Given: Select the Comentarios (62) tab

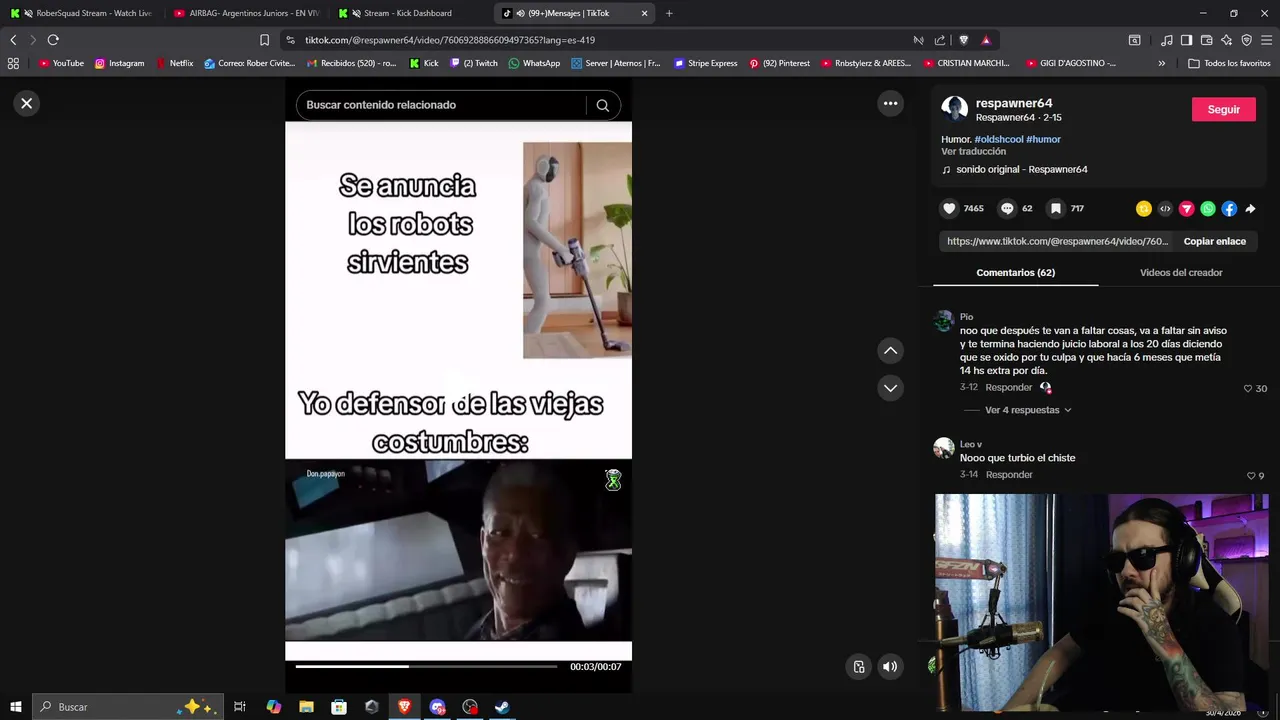Looking at the screenshot, I should point(1015,272).
